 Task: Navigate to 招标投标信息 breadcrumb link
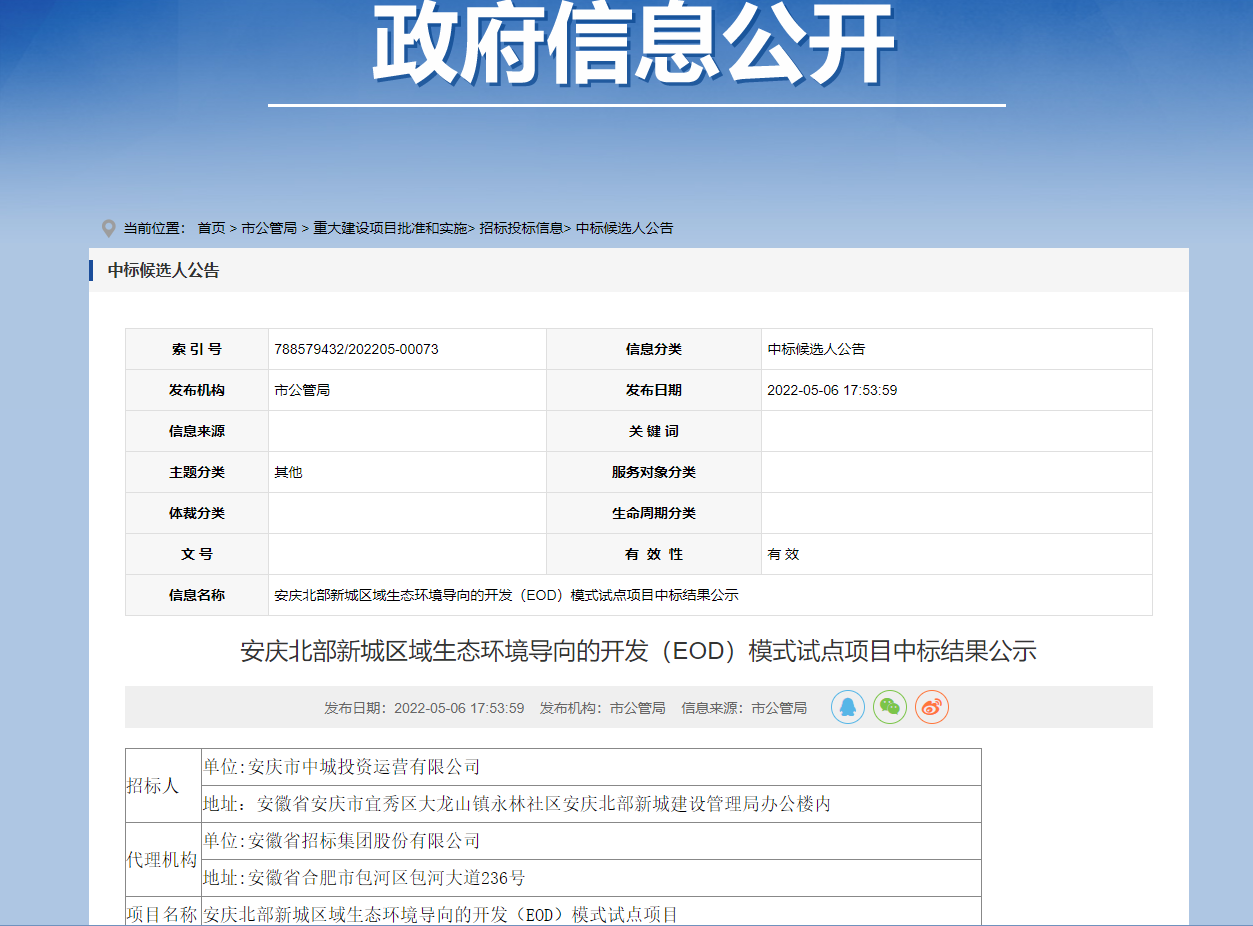(x=521, y=228)
